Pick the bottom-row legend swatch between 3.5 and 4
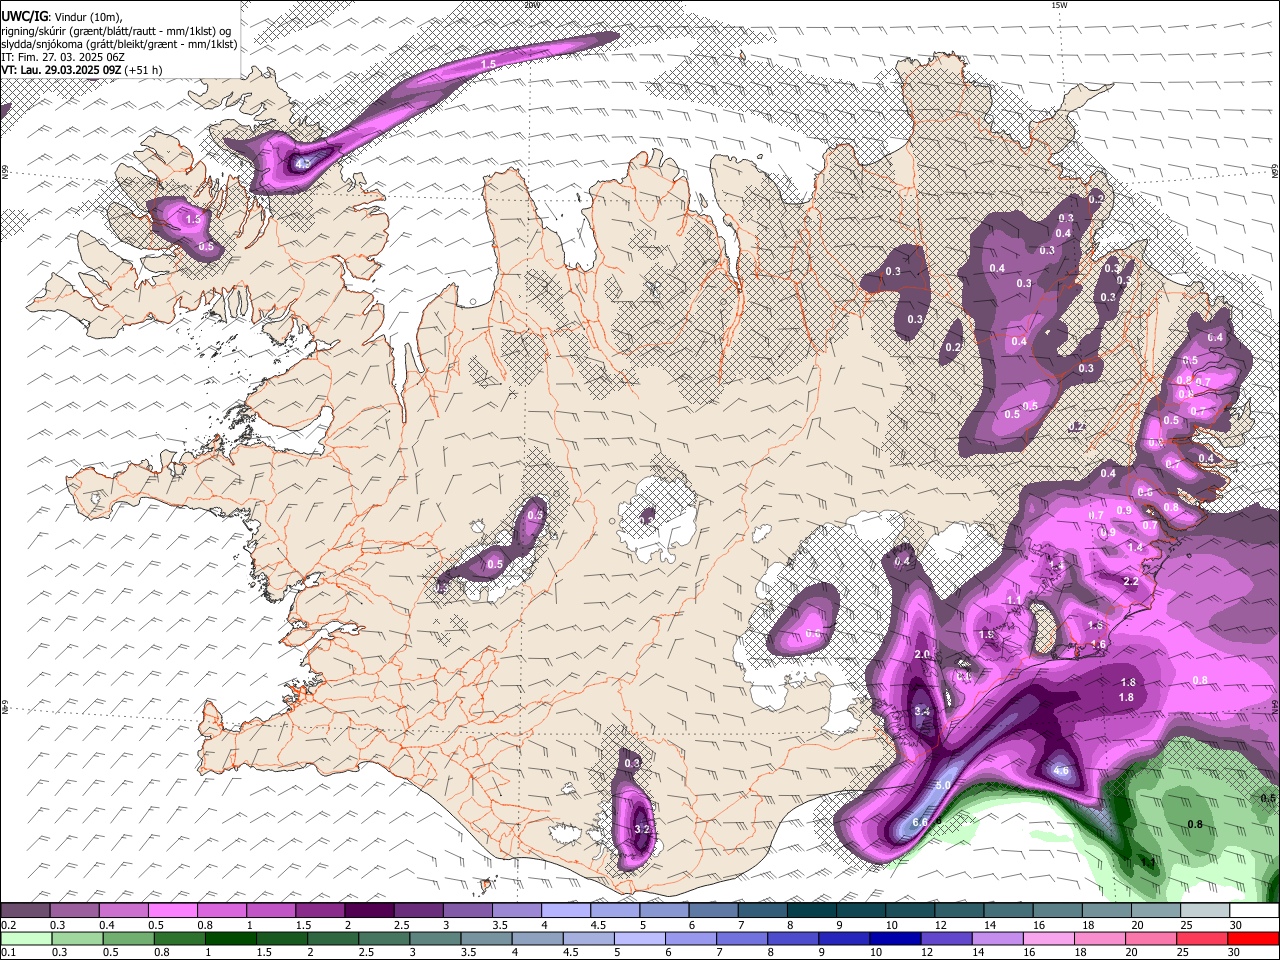The height and width of the screenshot is (960, 1280). (x=485, y=938)
